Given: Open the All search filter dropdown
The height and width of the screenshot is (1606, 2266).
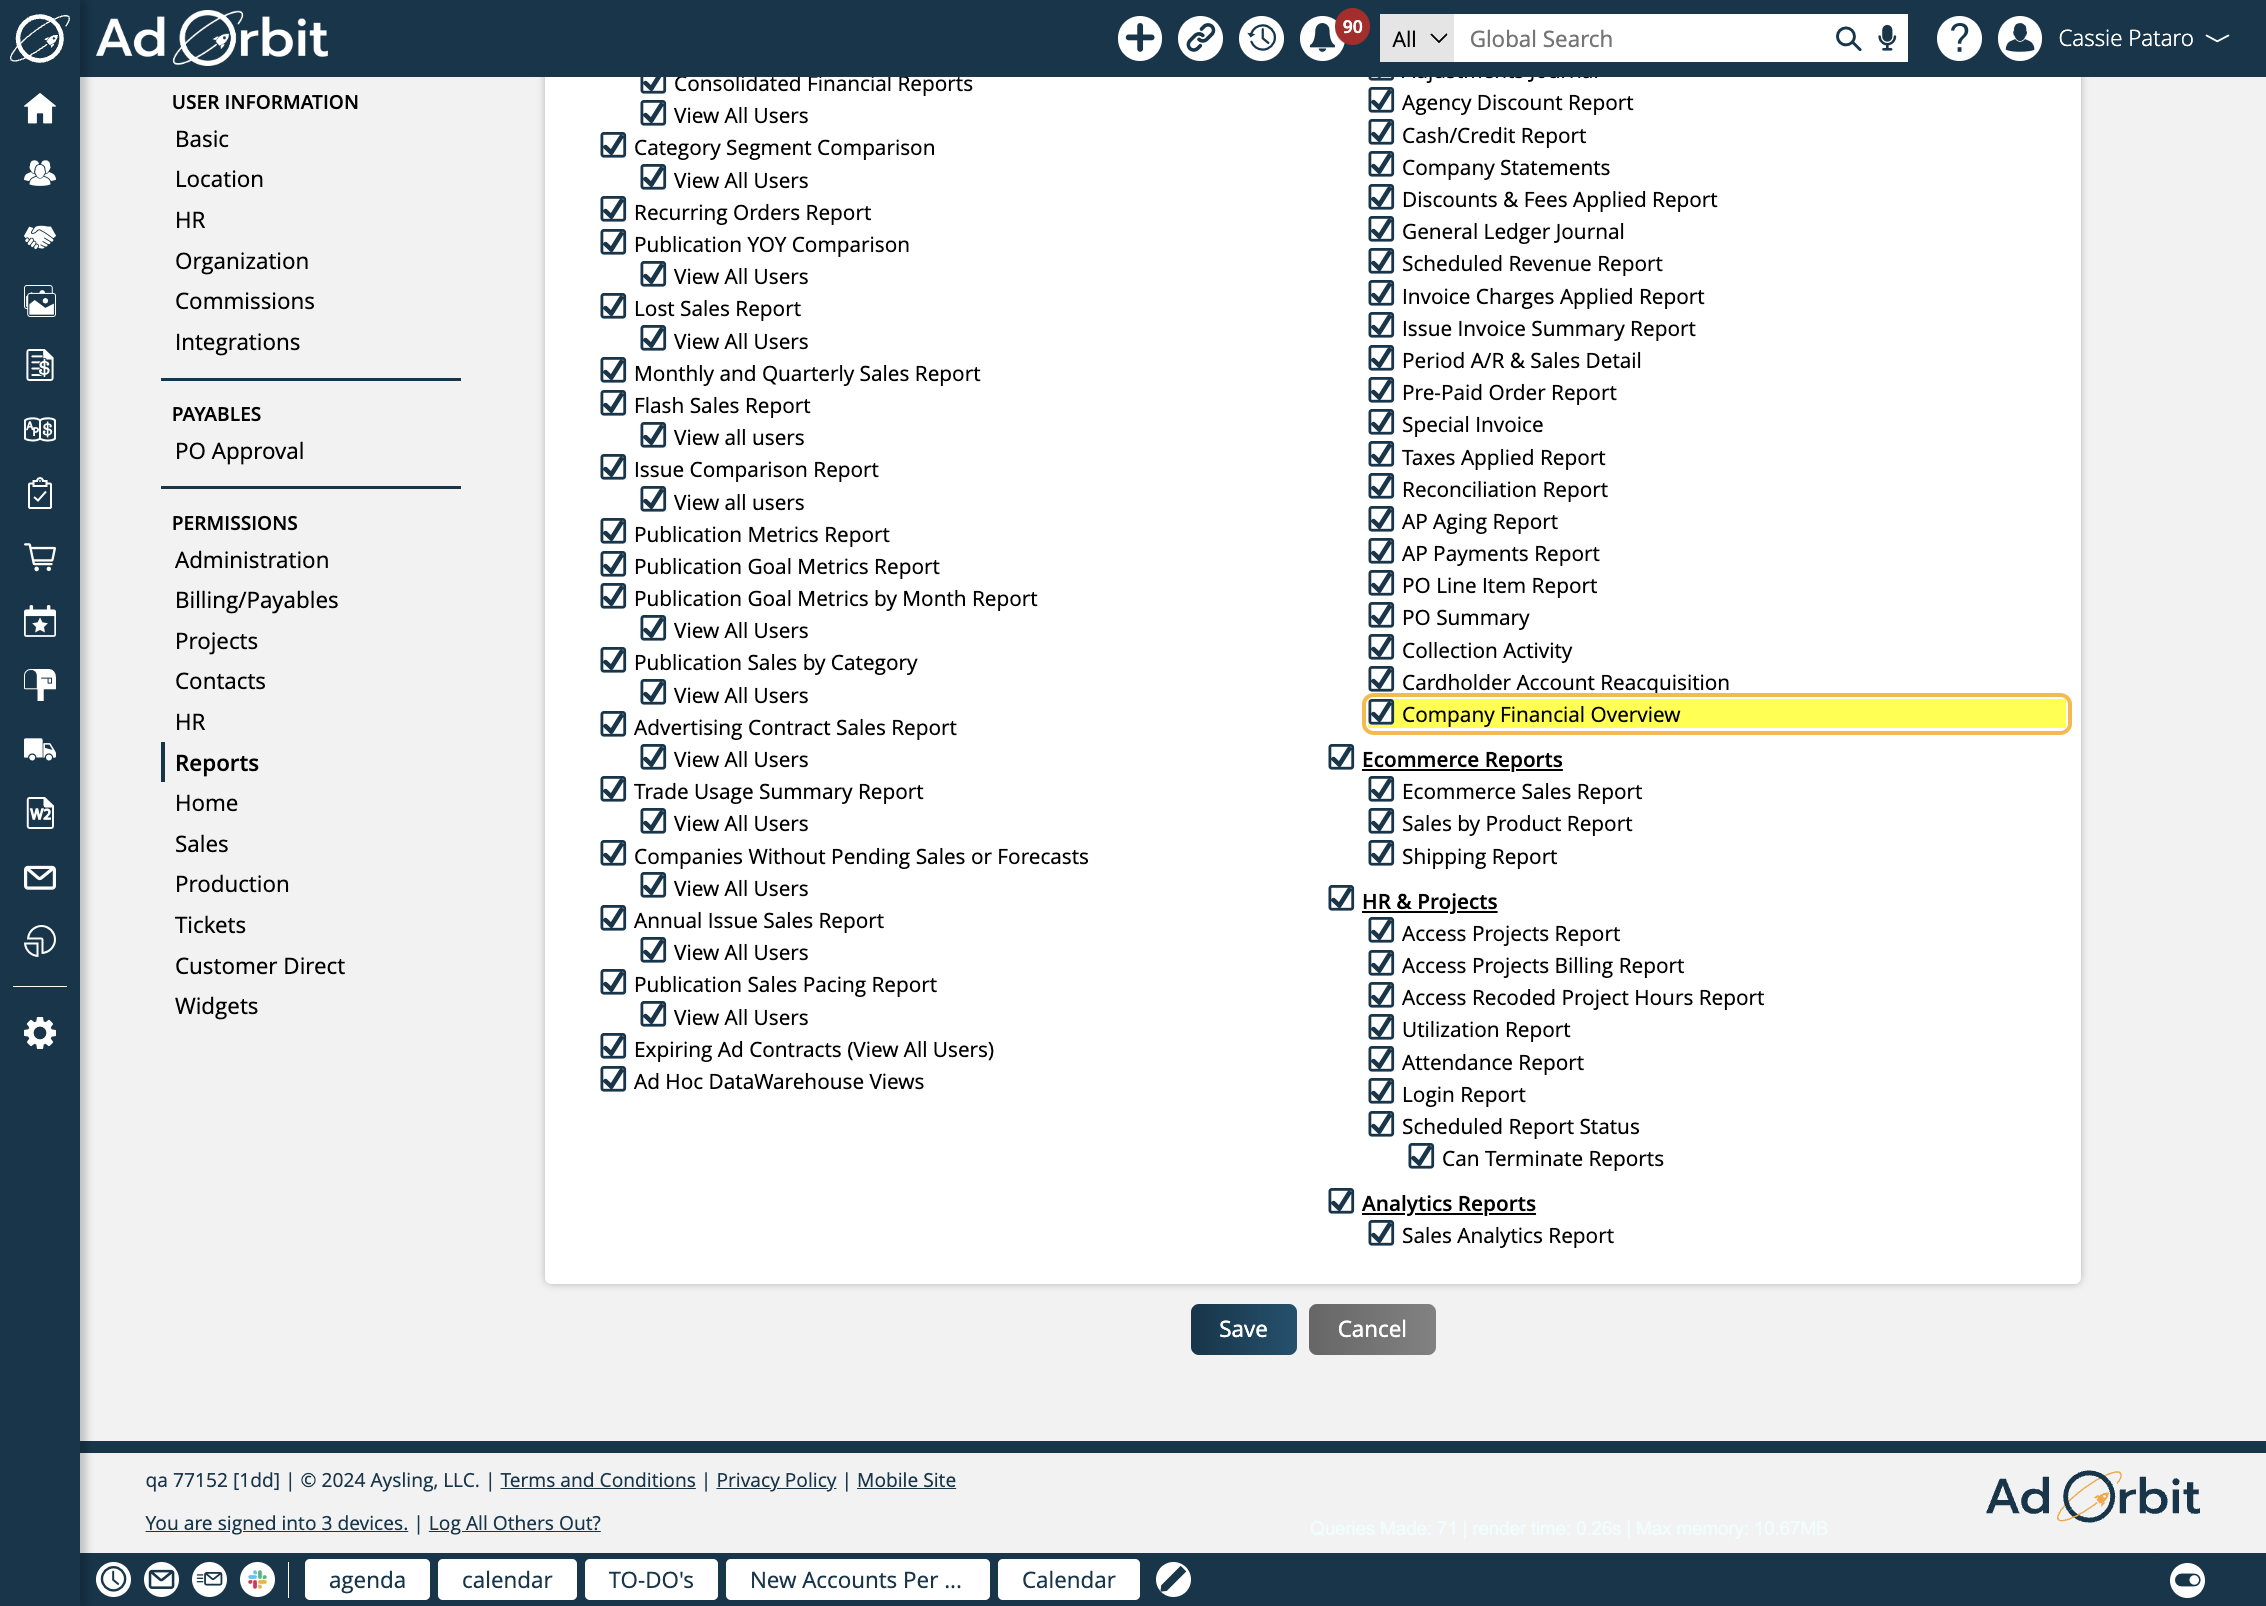Looking at the screenshot, I should click(x=1418, y=39).
